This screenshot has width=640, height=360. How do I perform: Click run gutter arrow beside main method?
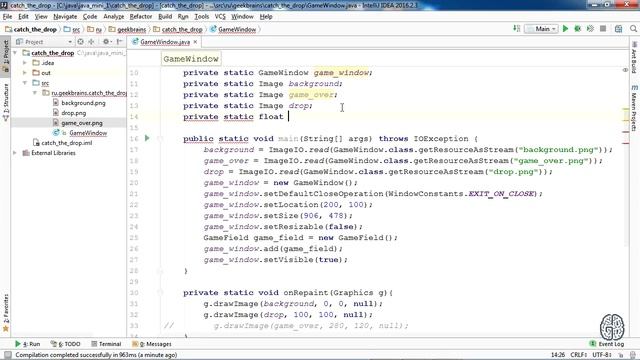coord(147,138)
